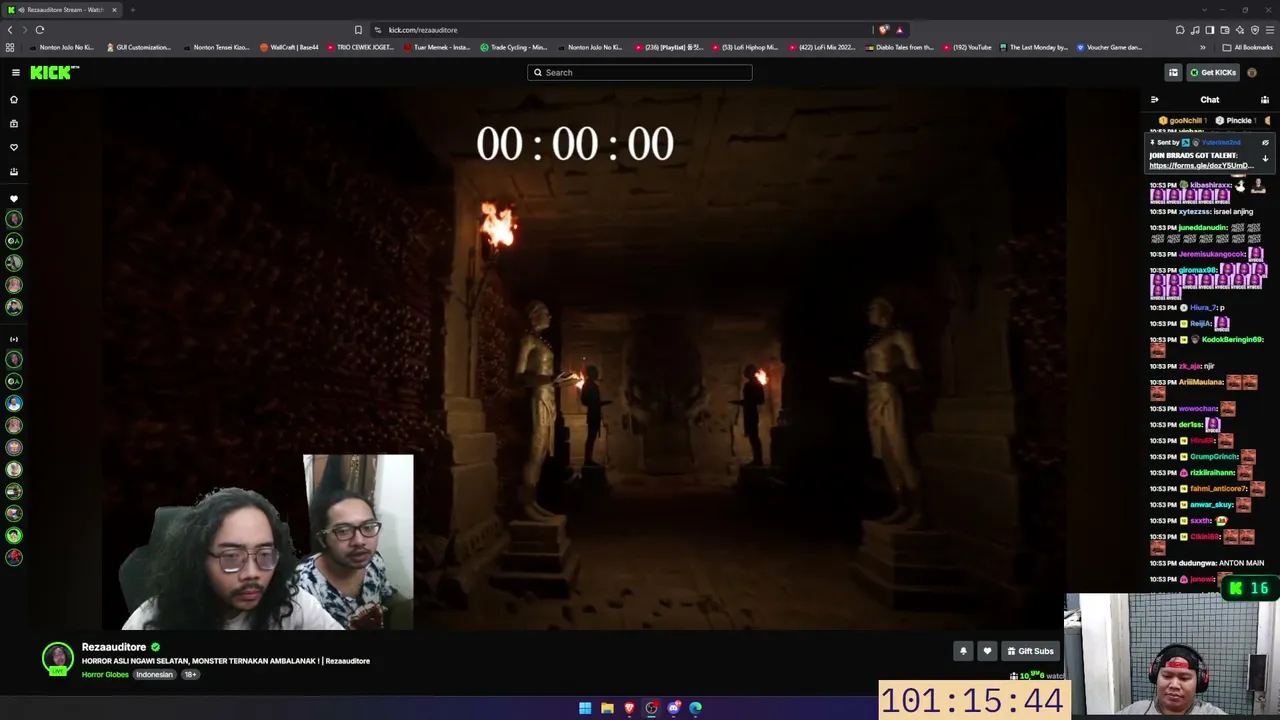Click user GrumpGrinch in chat
The height and width of the screenshot is (720, 1280).
point(1214,457)
